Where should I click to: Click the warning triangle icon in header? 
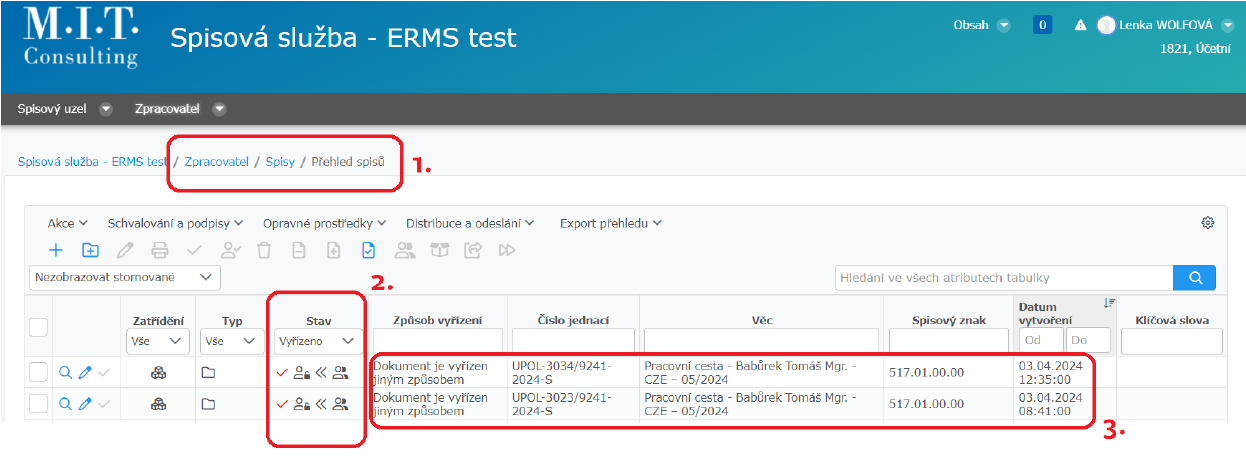[1080, 26]
